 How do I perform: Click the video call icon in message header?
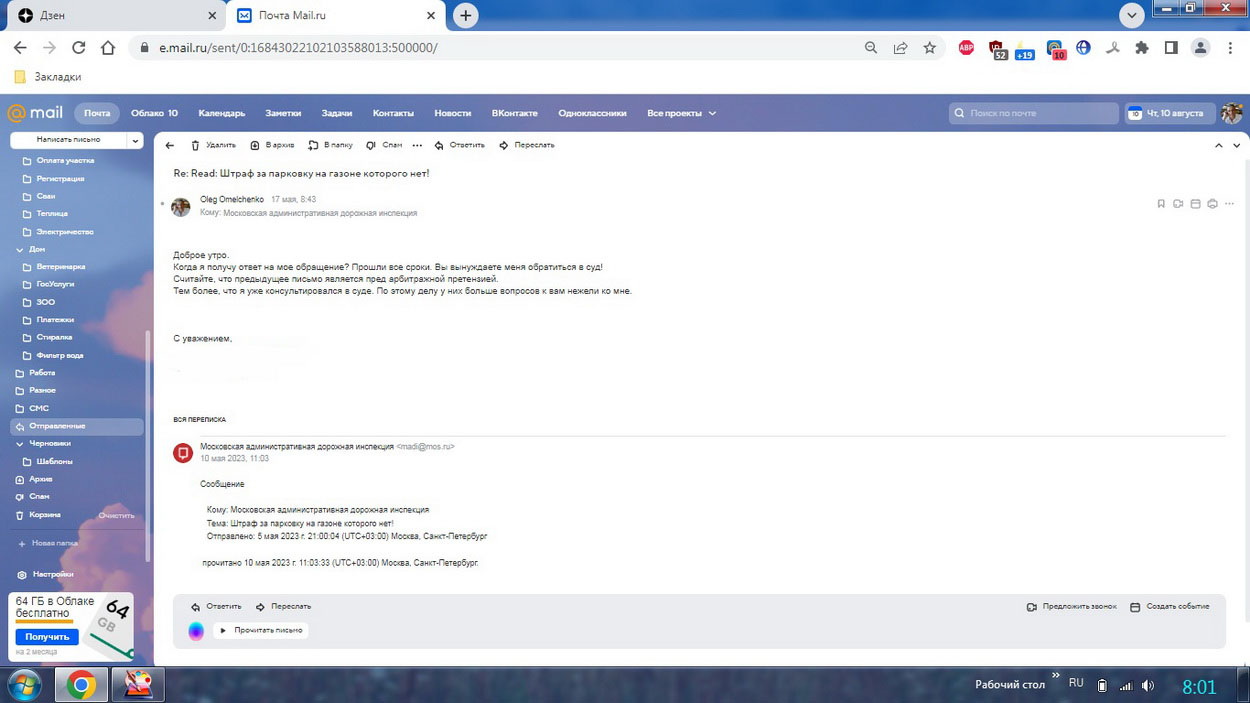click(1178, 204)
